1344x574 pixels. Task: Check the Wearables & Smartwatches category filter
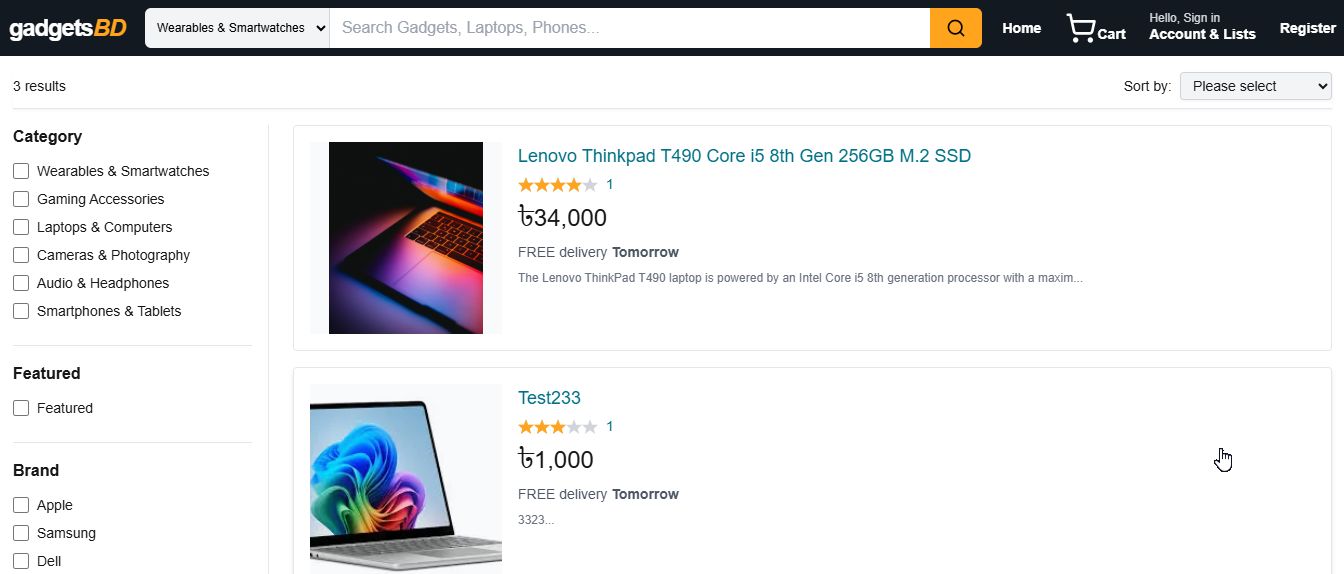(21, 171)
